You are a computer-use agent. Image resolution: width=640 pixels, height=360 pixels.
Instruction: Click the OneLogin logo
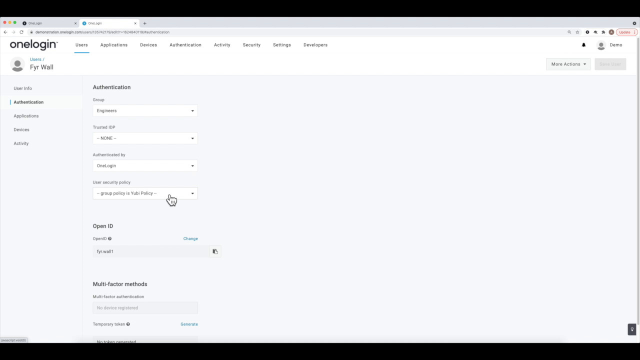pyautogui.click(x=34, y=45)
